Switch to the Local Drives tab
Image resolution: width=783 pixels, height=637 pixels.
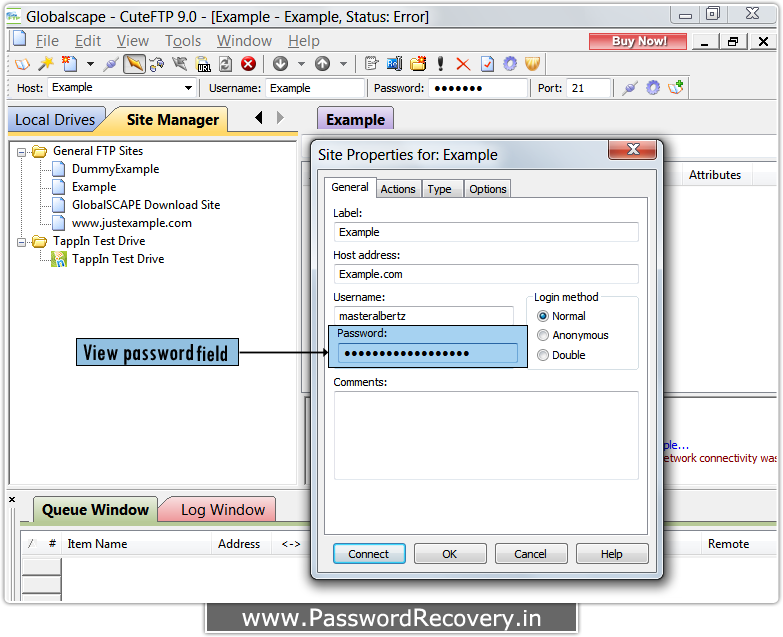[x=55, y=120]
